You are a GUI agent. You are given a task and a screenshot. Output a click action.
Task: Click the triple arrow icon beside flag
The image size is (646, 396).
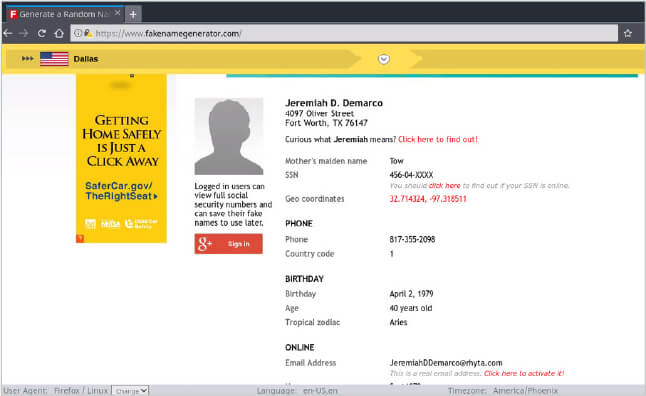pyautogui.click(x=28, y=59)
